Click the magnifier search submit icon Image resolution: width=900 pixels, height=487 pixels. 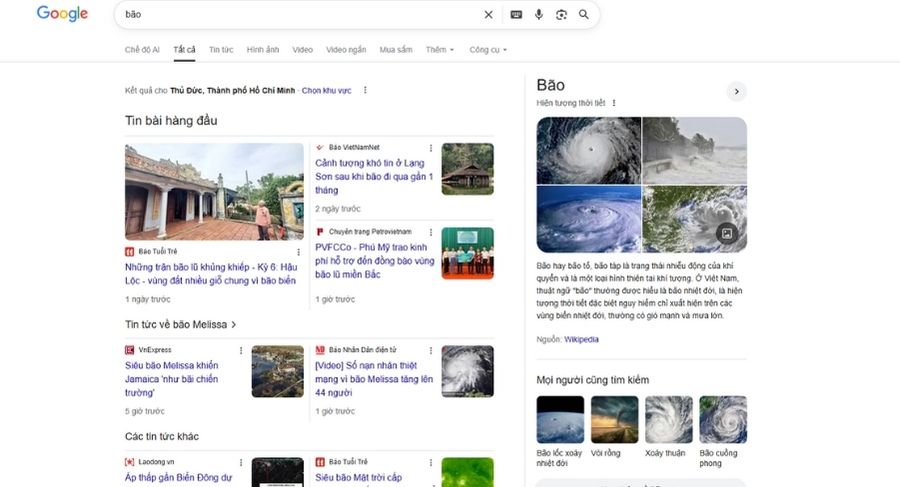(584, 14)
